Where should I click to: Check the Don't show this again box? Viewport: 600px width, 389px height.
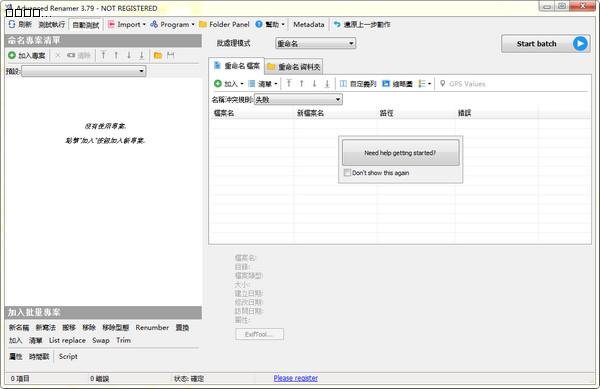click(x=347, y=173)
